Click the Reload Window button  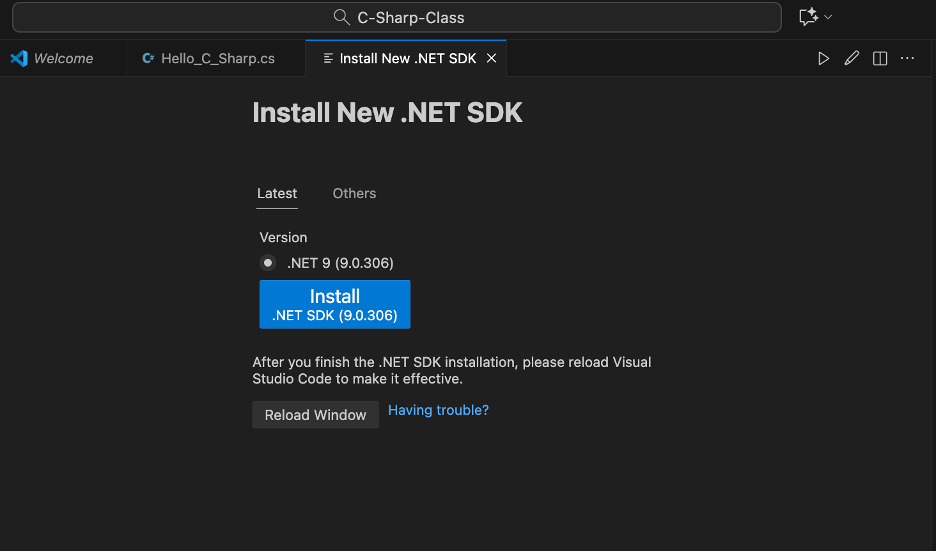pyautogui.click(x=315, y=415)
